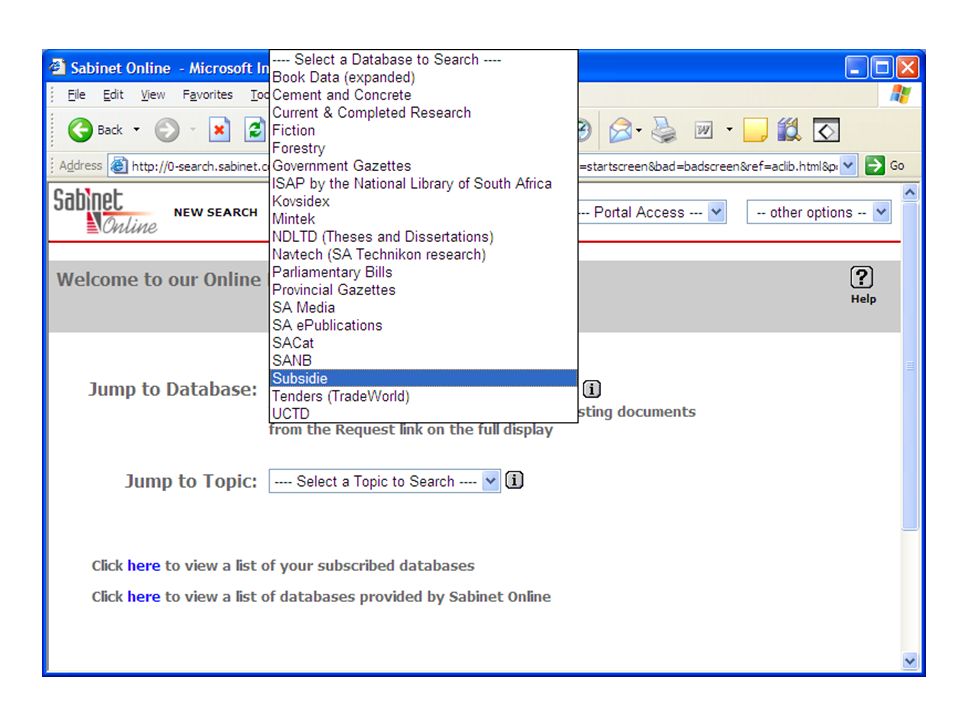
Task: Select ISAP by the National Library option
Action: pyautogui.click(x=423, y=184)
